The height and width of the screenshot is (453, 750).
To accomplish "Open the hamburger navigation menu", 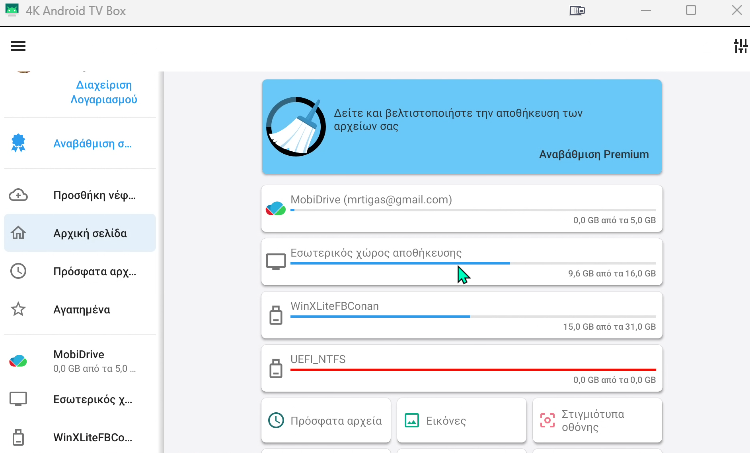I will (18, 46).
